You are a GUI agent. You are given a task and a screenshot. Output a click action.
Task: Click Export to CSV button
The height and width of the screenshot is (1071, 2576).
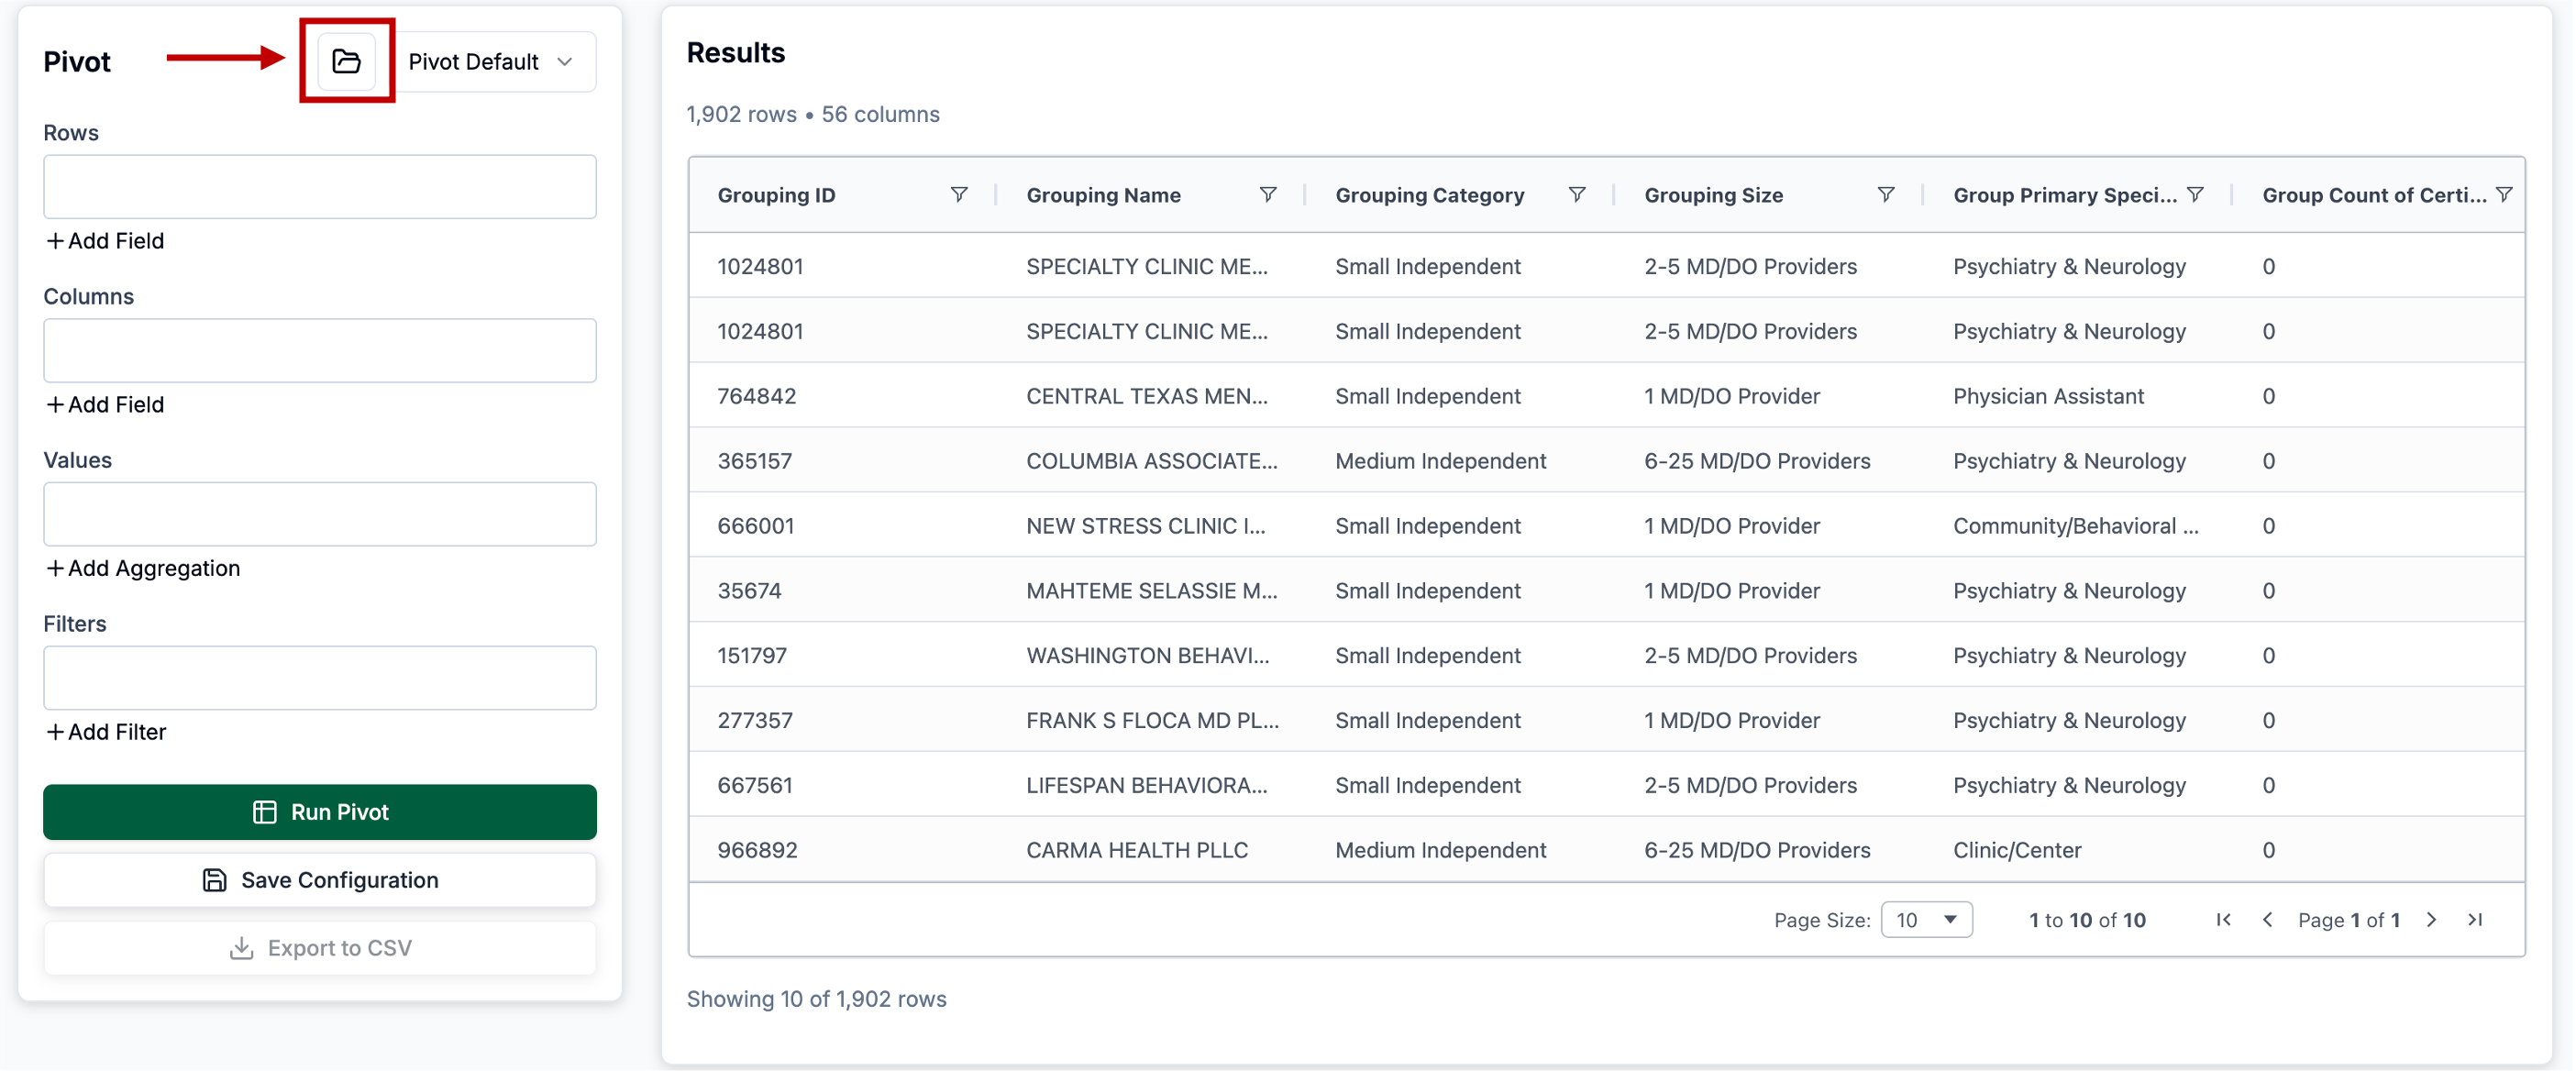point(319,947)
